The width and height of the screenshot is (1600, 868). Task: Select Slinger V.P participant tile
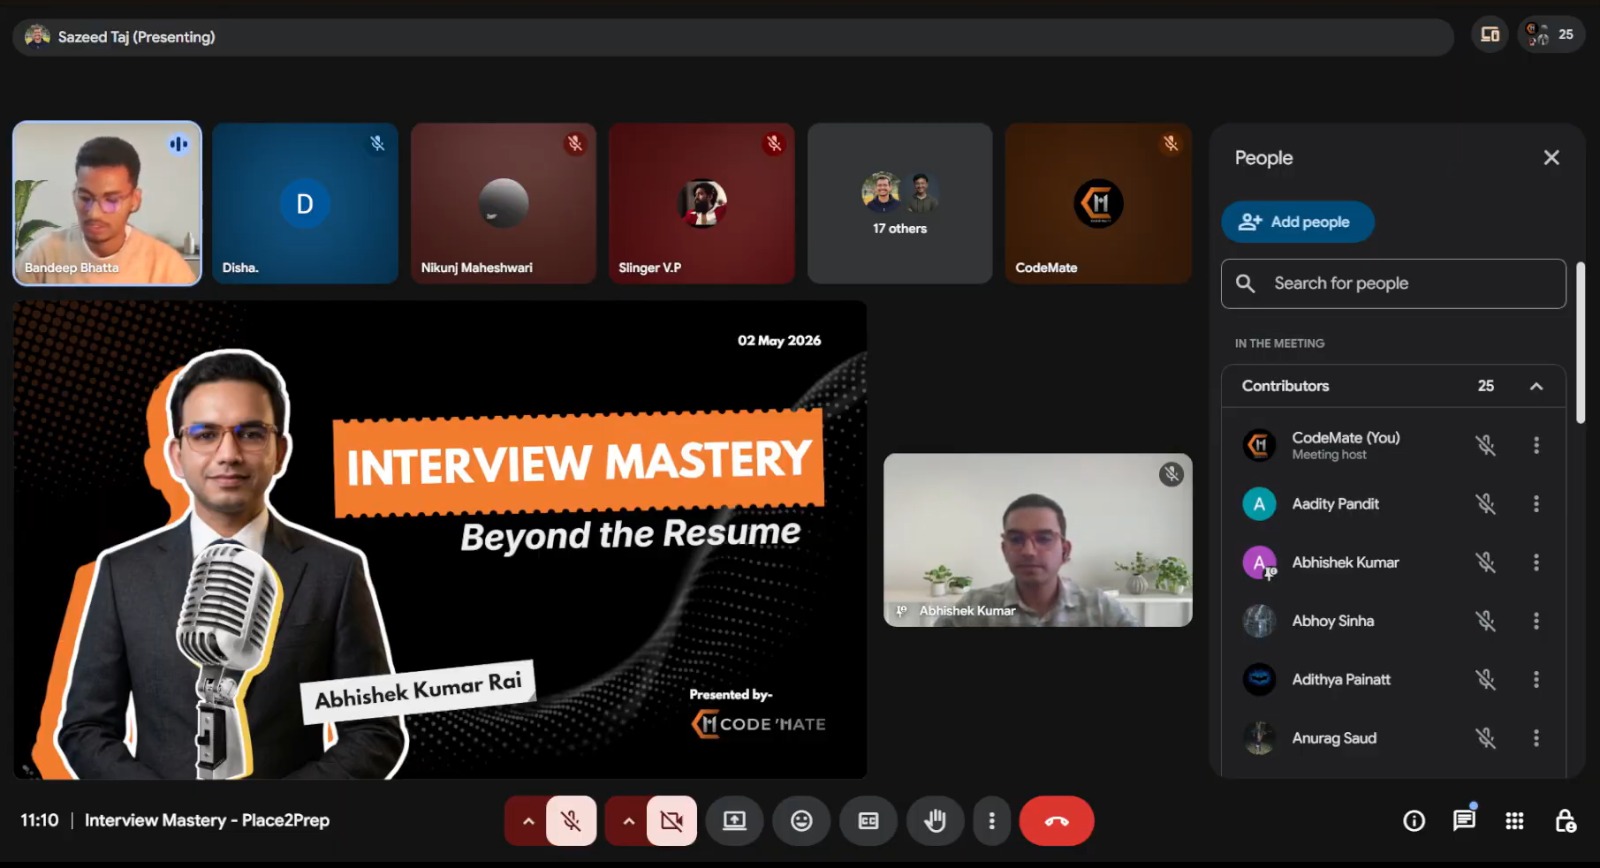(702, 204)
